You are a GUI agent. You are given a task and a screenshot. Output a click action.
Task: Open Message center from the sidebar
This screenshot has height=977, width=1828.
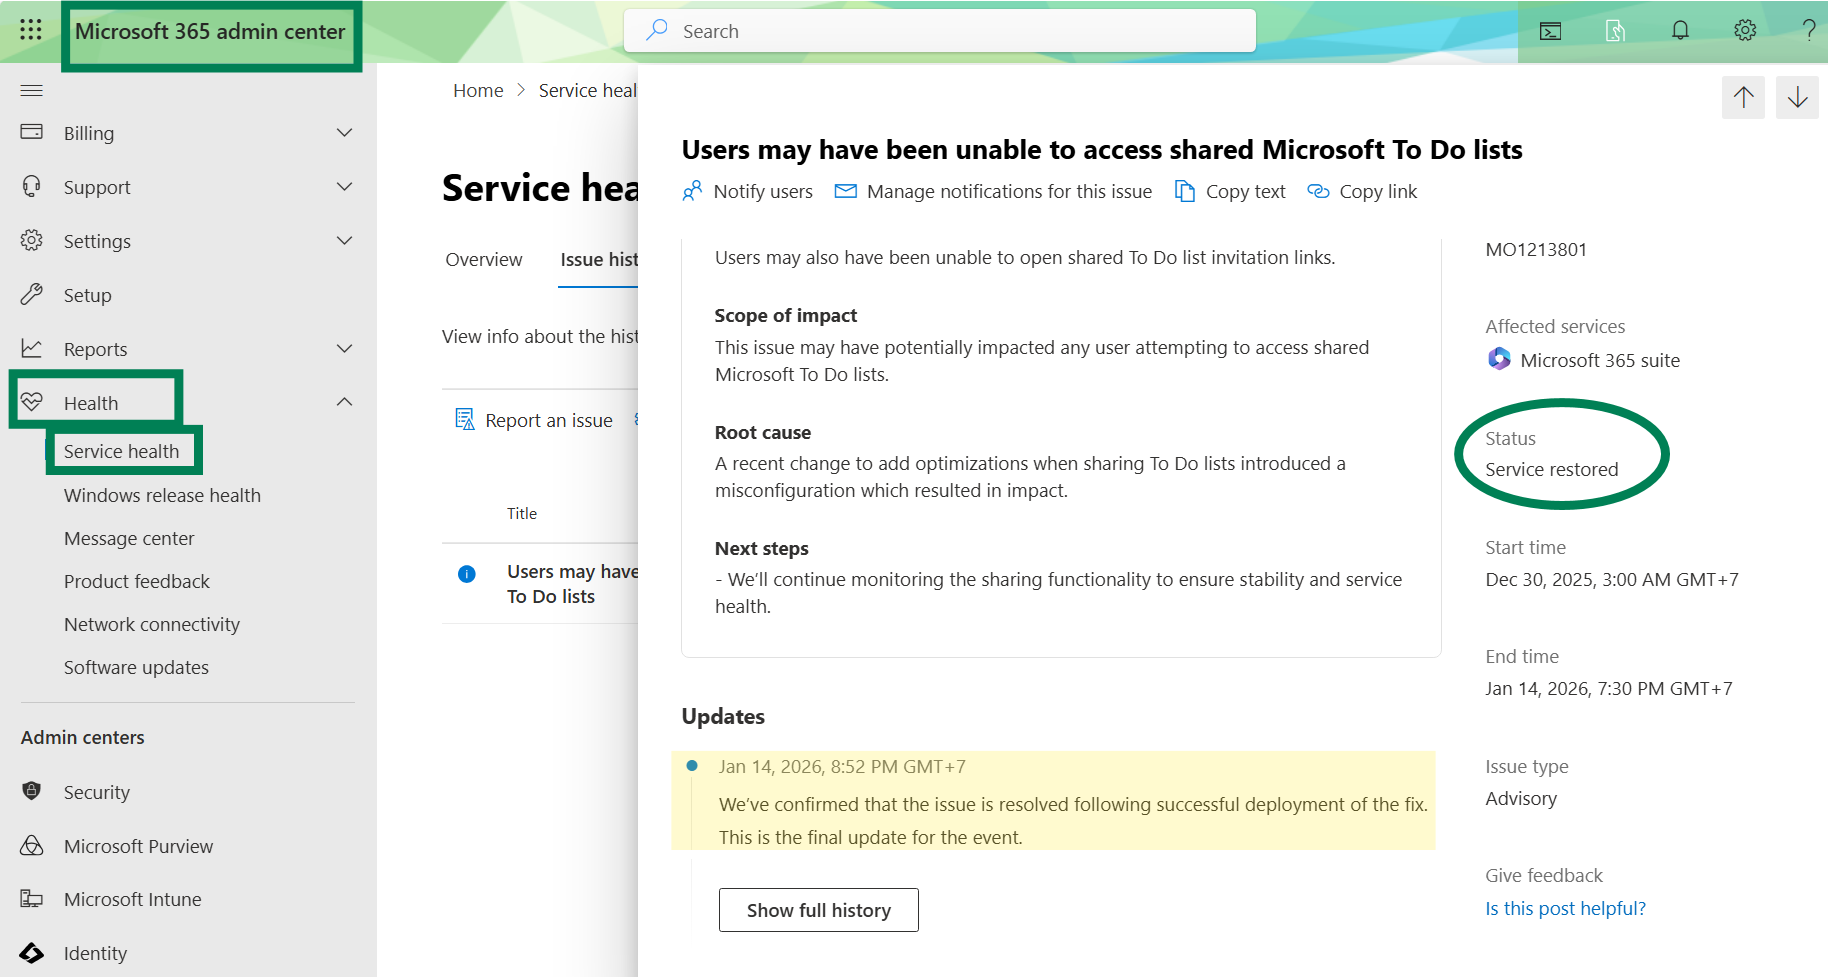129,538
